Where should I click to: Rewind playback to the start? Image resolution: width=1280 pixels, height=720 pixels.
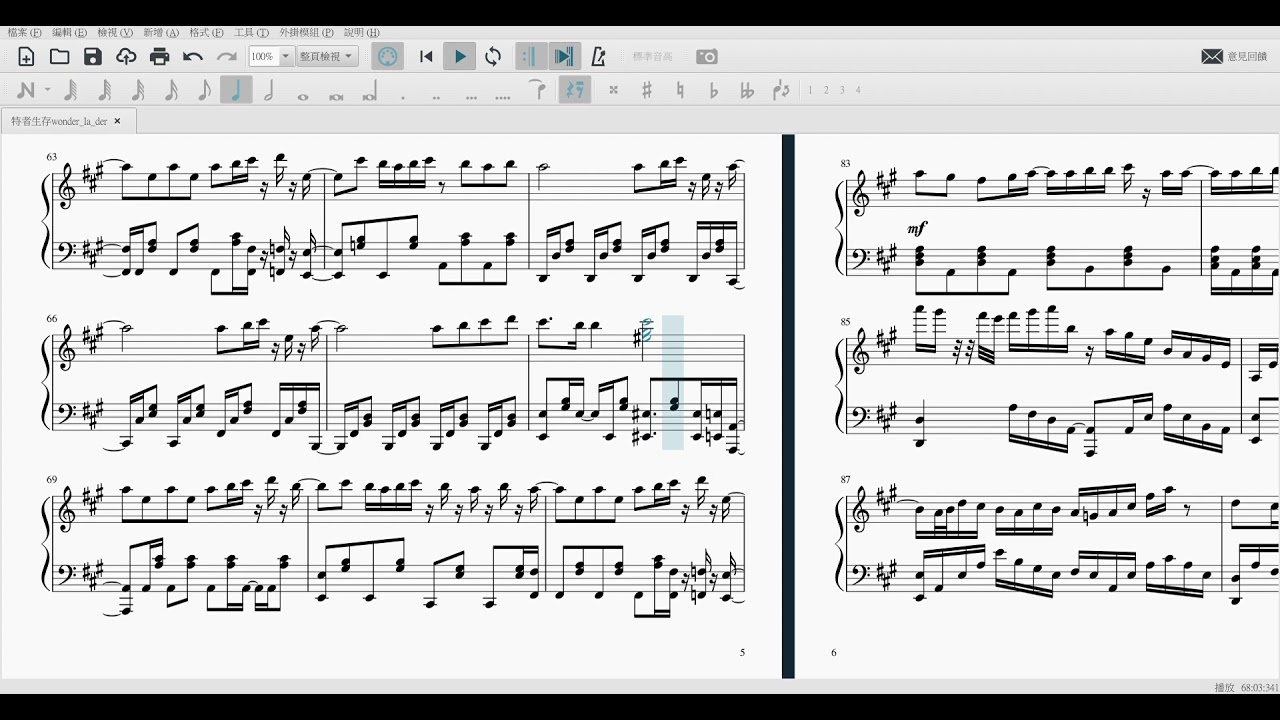426,57
